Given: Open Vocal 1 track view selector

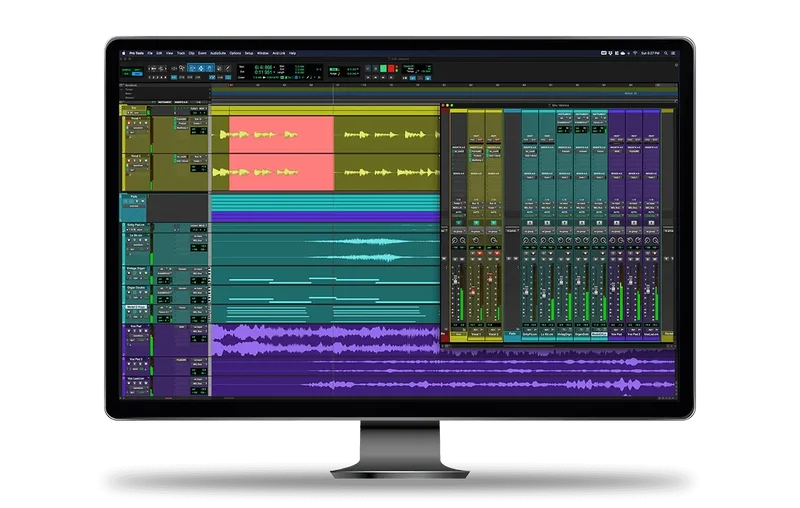Looking at the screenshot, I should (138, 128).
